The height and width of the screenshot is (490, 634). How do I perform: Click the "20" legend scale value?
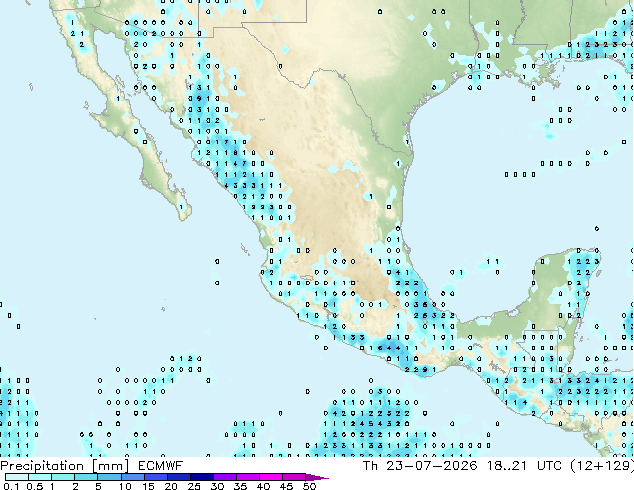tap(171, 486)
